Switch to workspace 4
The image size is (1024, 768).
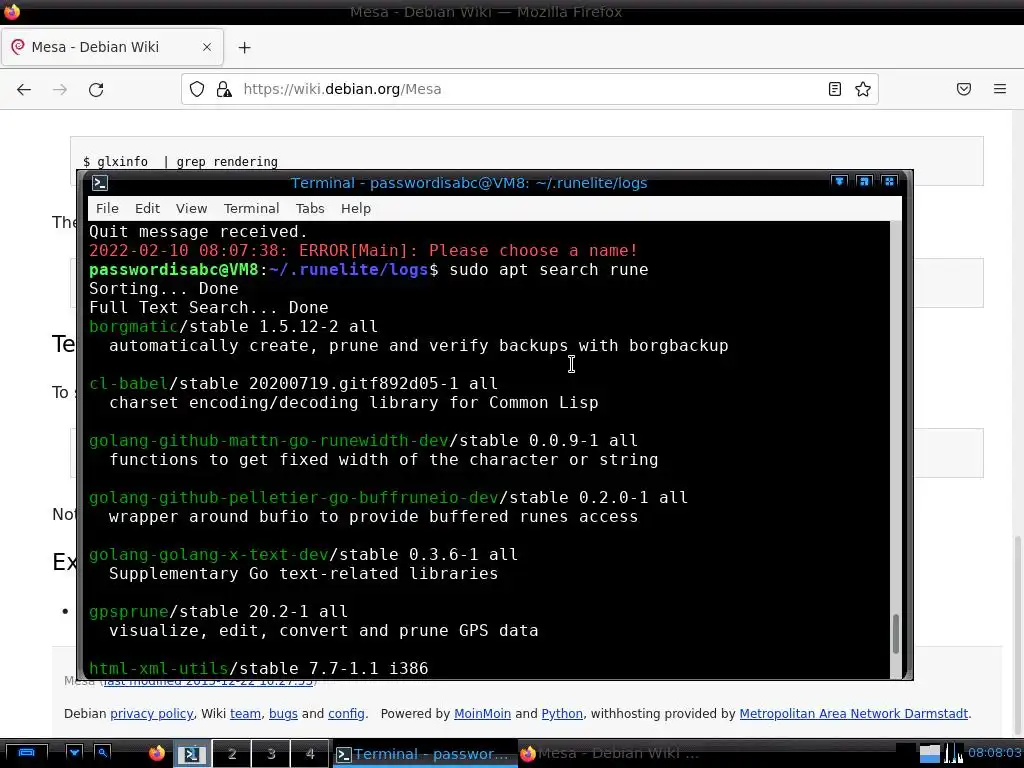[x=310, y=754]
